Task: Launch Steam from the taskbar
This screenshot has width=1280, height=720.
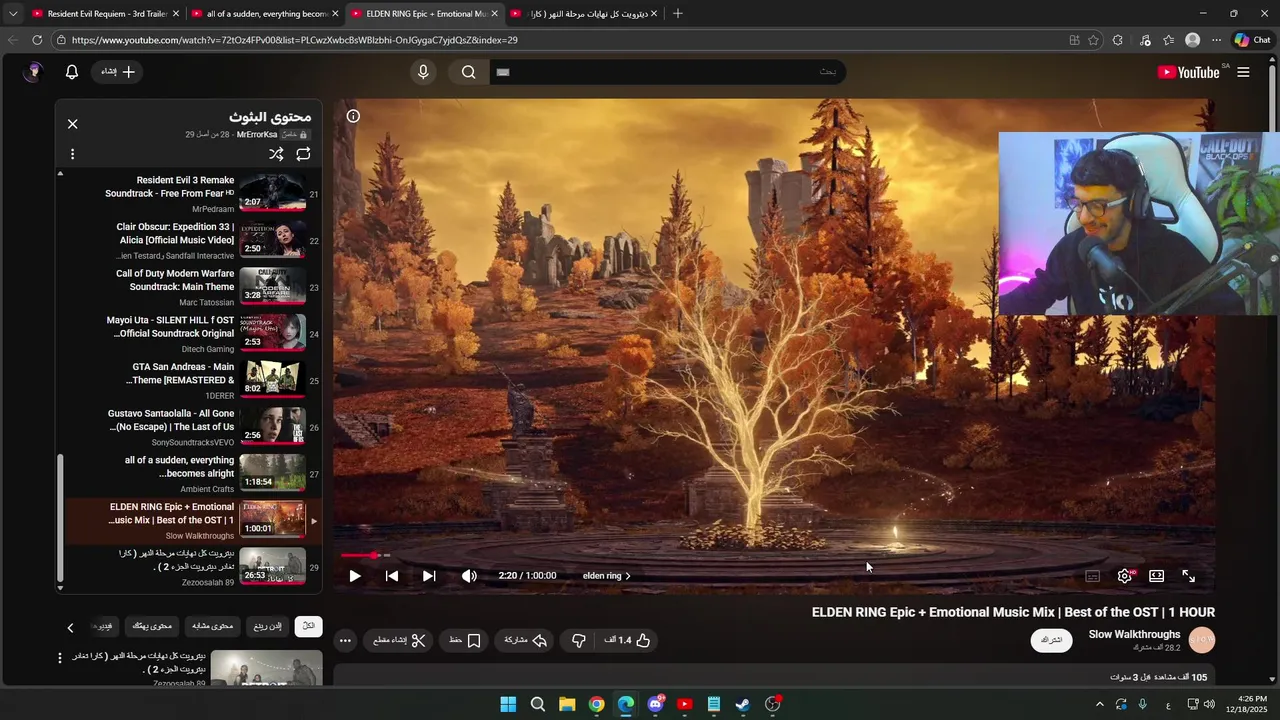Action: click(x=743, y=704)
